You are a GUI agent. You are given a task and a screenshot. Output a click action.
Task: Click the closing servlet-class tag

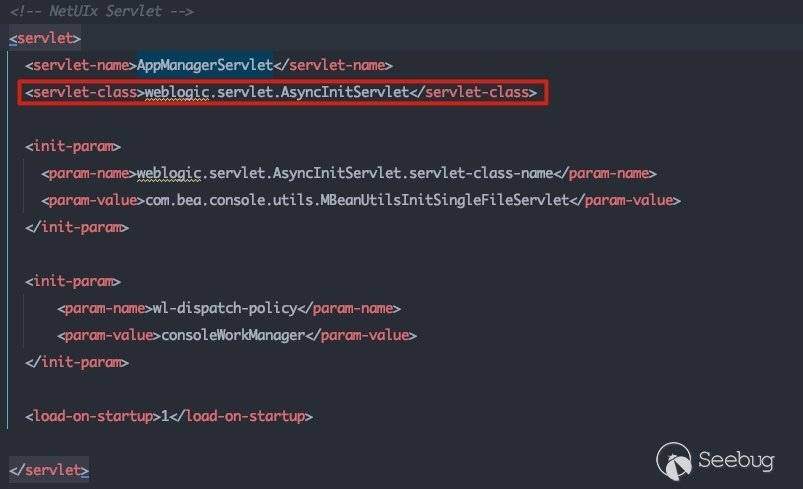pos(473,92)
